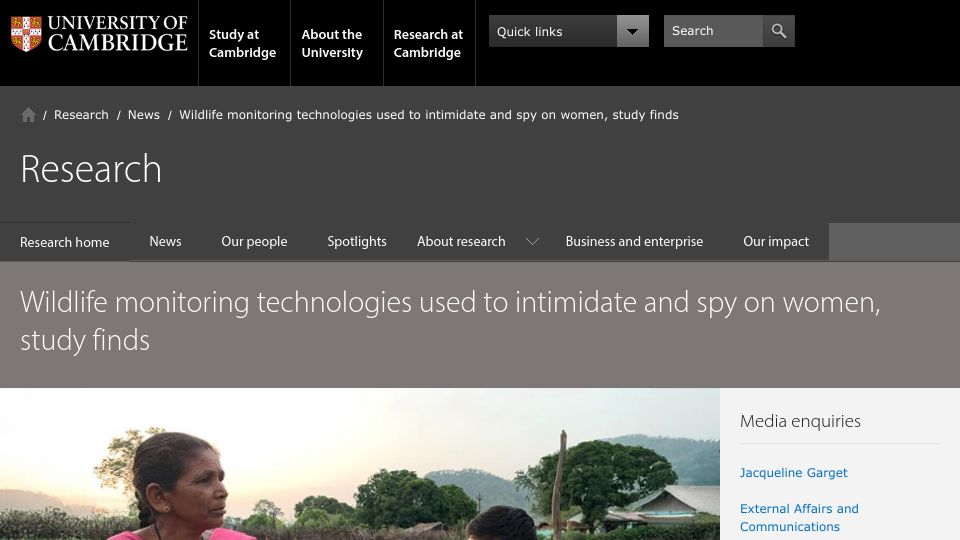This screenshot has height=540, width=960.
Task: Open the Quick links dropdown arrow
Action: tap(632, 31)
